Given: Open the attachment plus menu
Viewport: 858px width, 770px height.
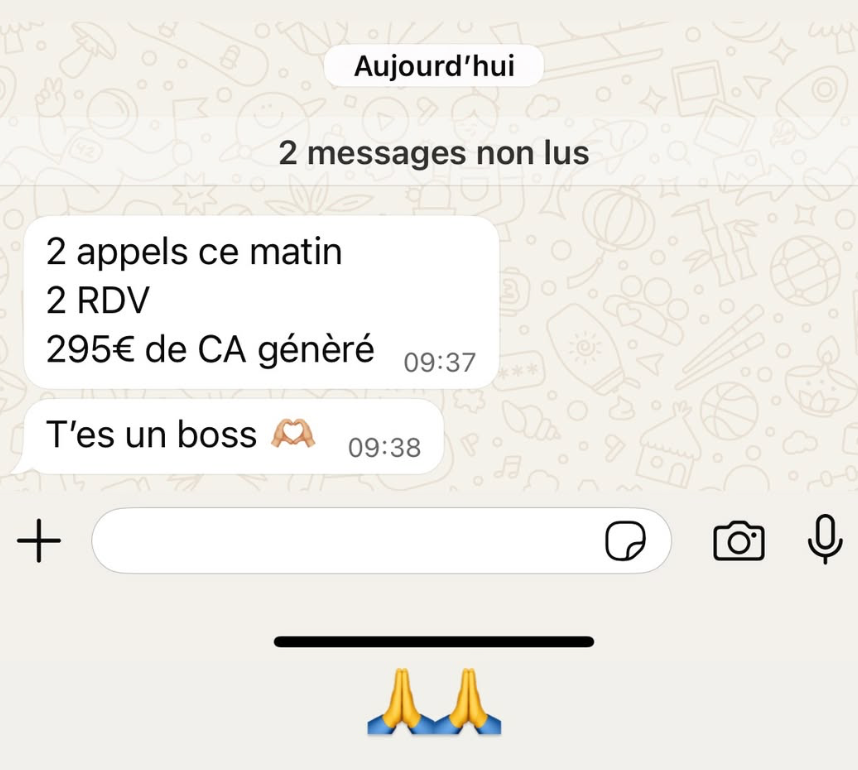Looking at the screenshot, I should pos(39,541).
